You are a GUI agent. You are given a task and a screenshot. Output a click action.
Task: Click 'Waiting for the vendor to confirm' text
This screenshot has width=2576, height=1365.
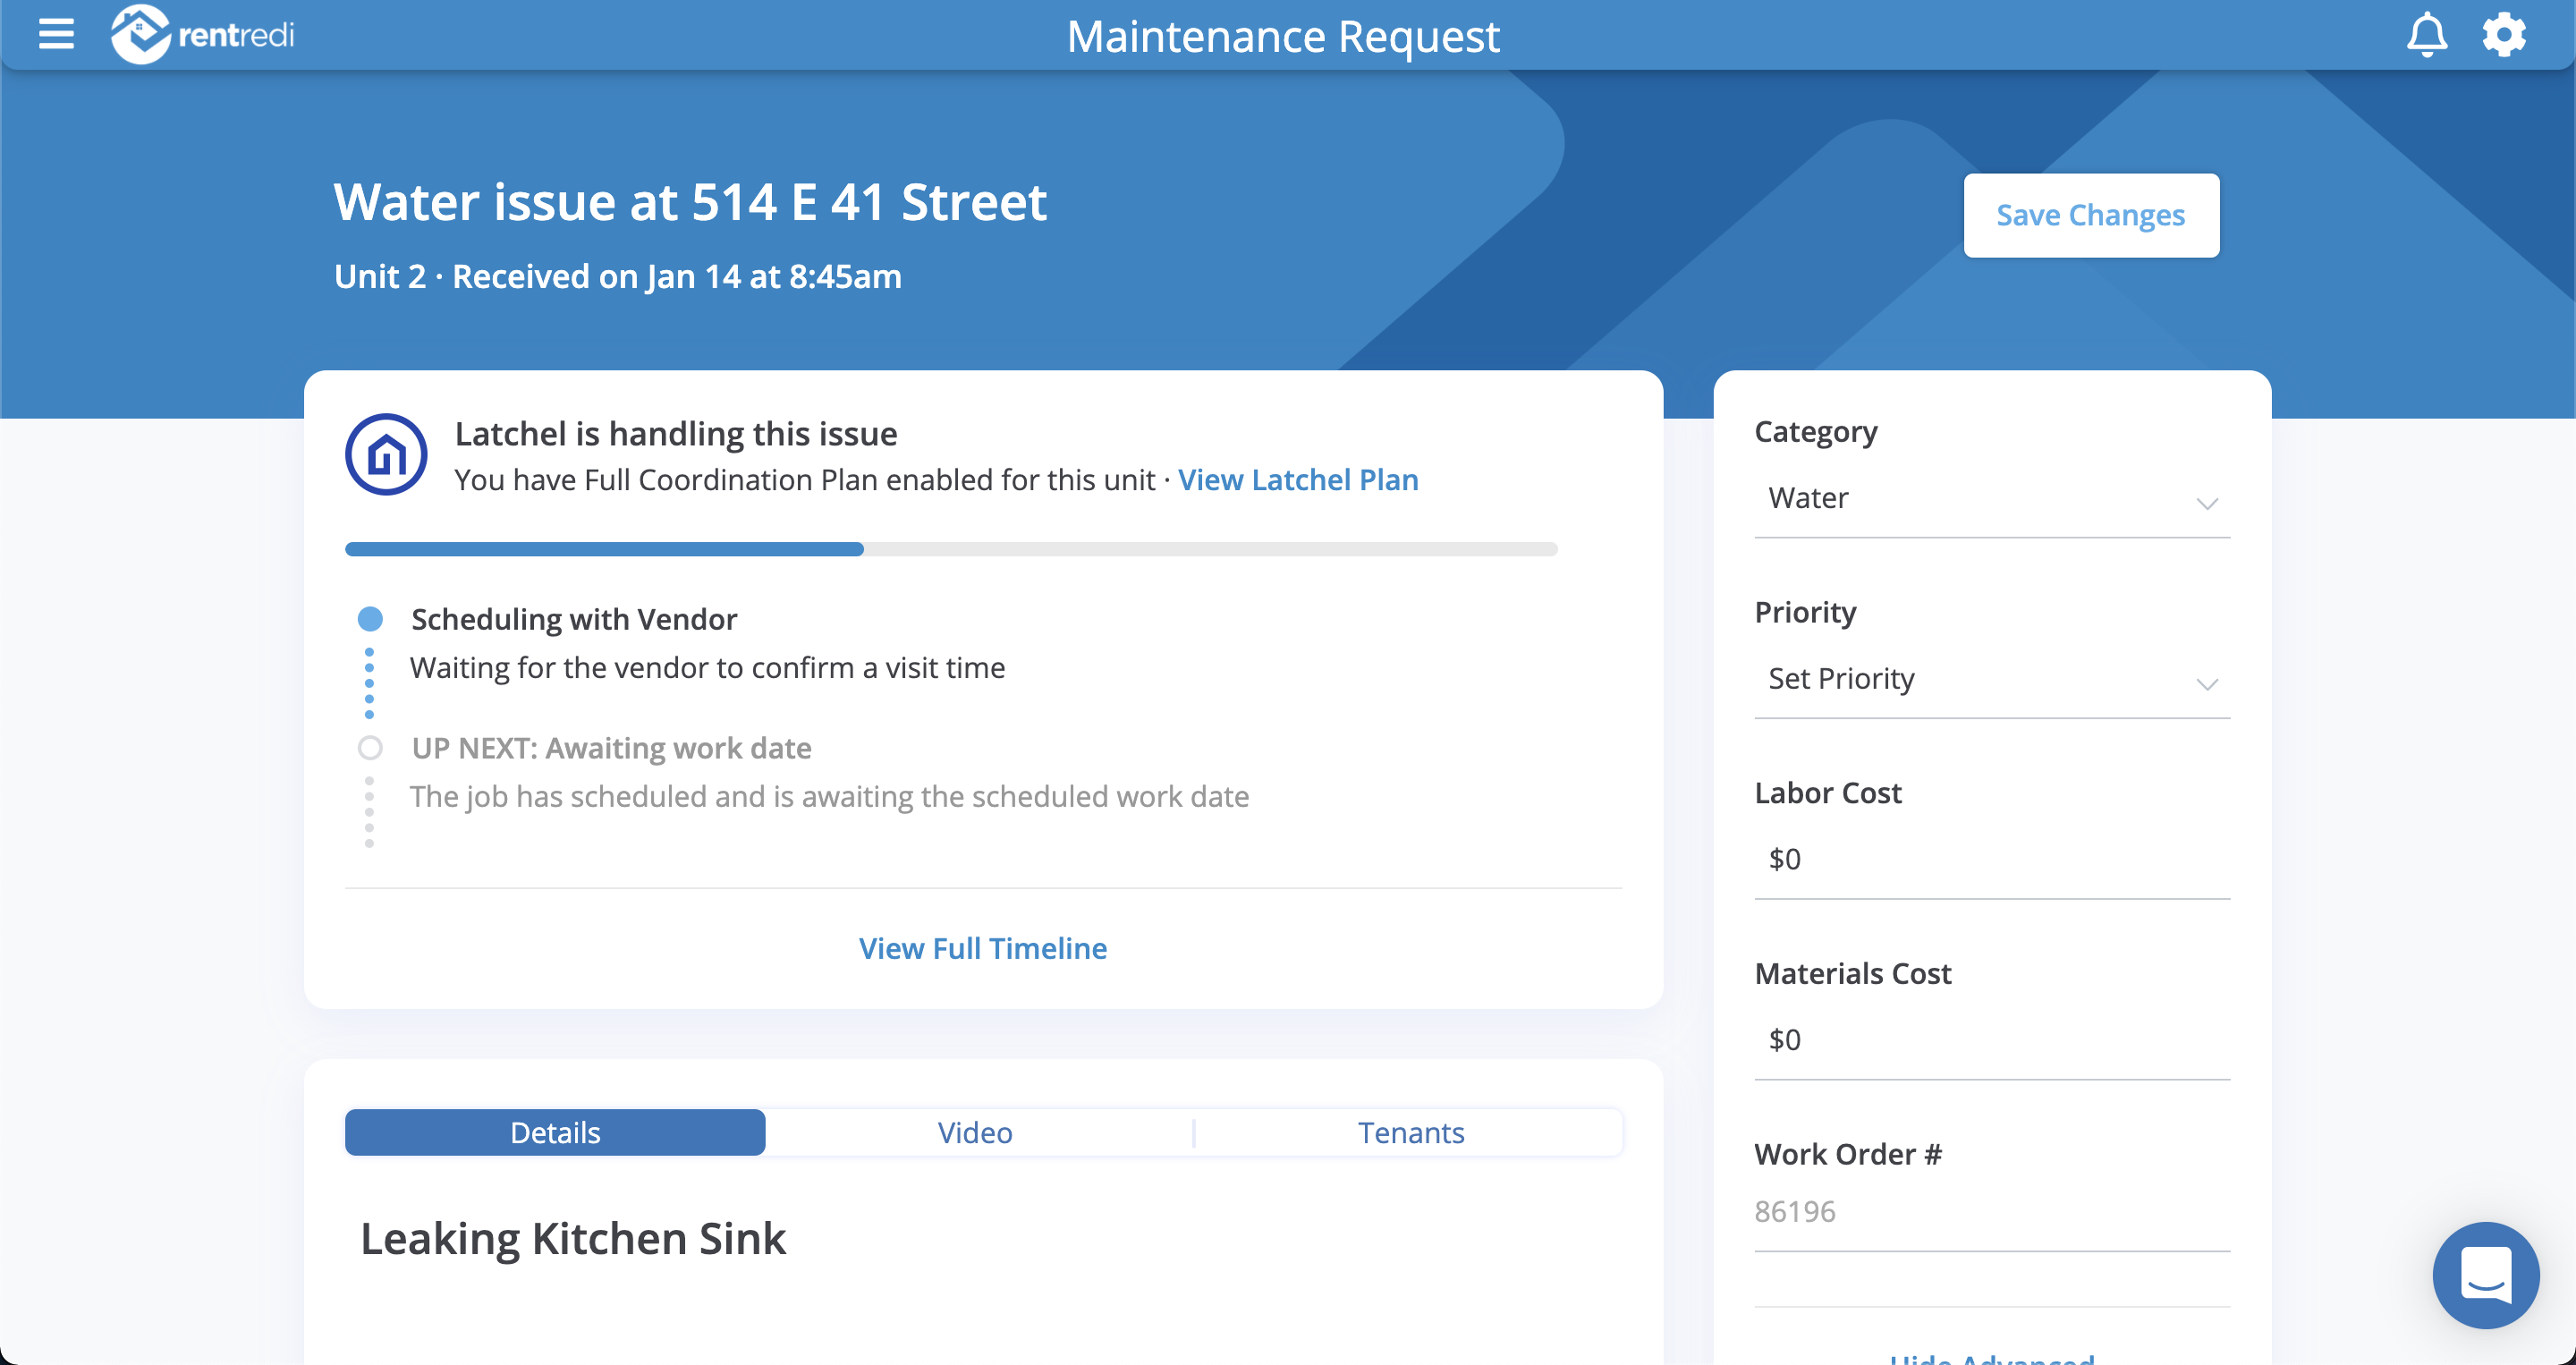coord(707,668)
